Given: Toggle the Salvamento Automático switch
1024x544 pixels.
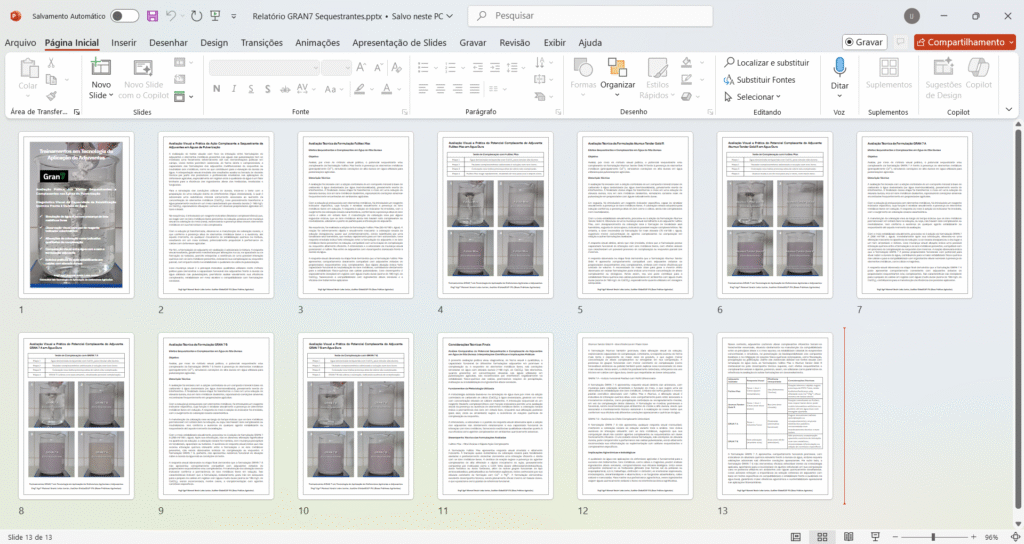Looking at the screenshot, I should tap(124, 16).
